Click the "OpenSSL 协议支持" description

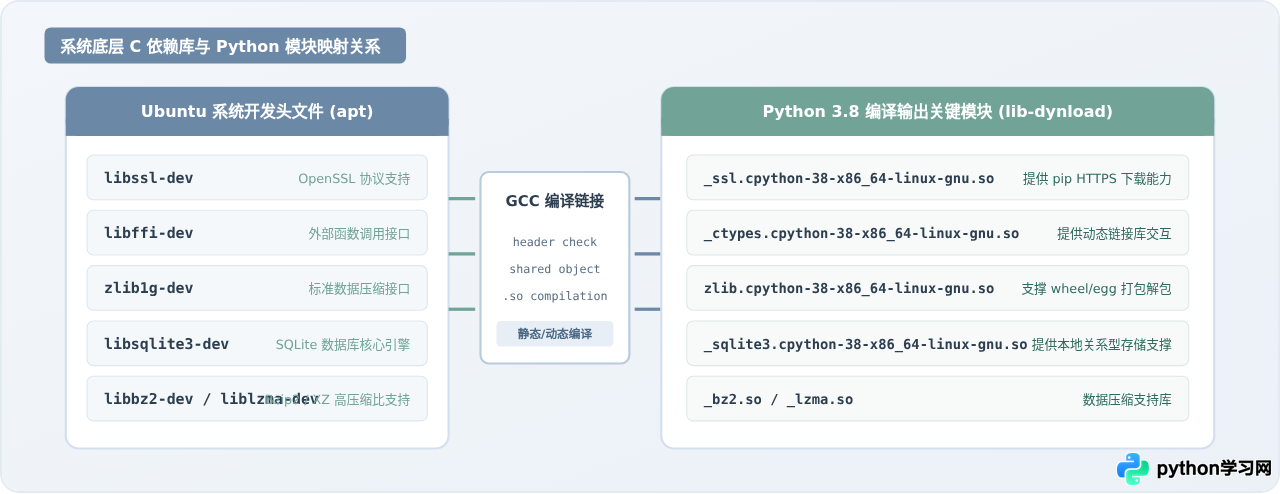click(x=354, y=179)
